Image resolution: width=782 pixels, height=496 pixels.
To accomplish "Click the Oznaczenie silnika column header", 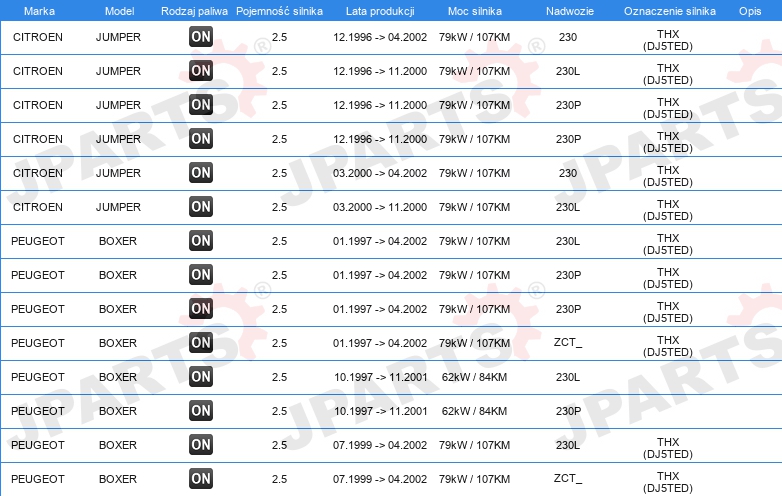I will point(670,11).
